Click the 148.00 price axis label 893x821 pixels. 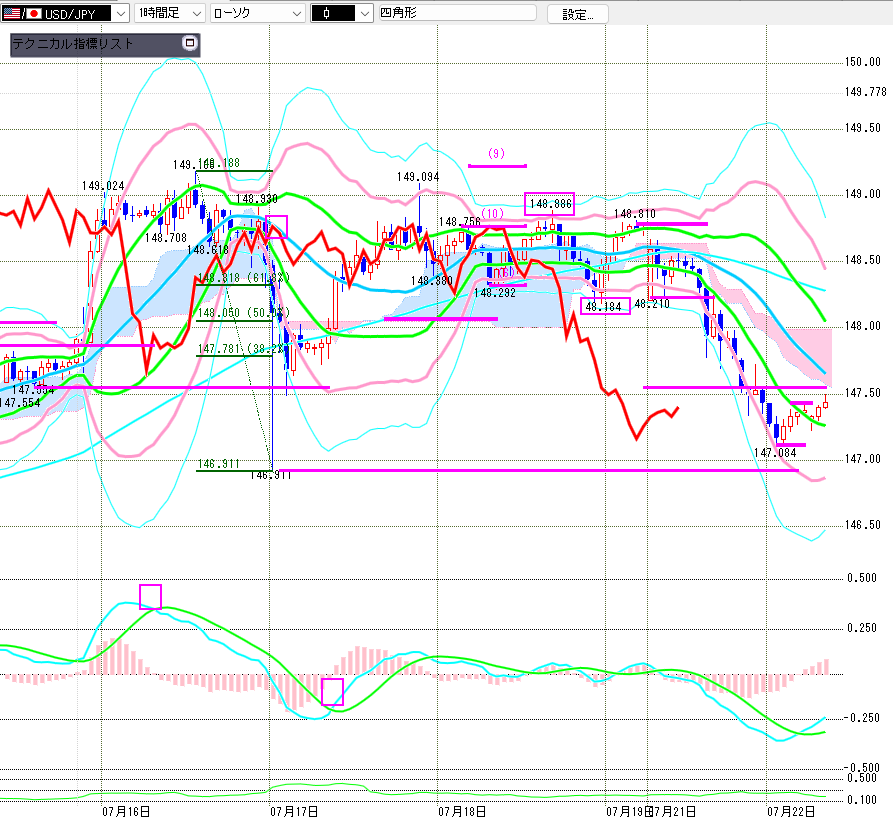(862, 326)
